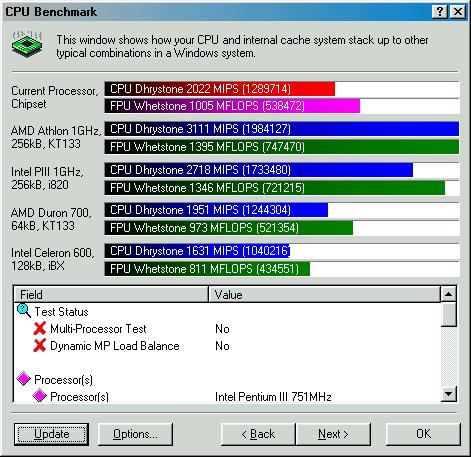Image resolution: width=471 pixels, height=457 pixels.
Task: Click the red X beside Multi-Processor Test
Action: 40,328
